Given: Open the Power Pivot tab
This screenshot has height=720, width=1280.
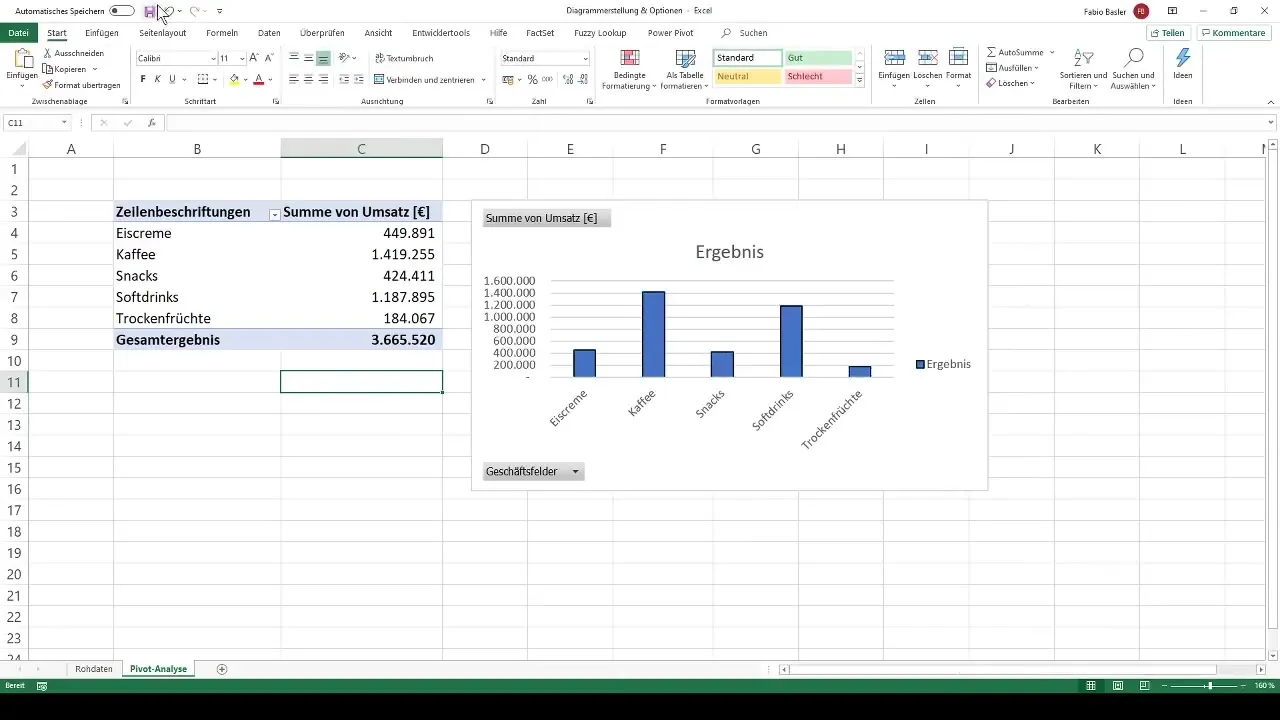Looking at the screenshot, I should pyautogui.click(x=670, y=33).
